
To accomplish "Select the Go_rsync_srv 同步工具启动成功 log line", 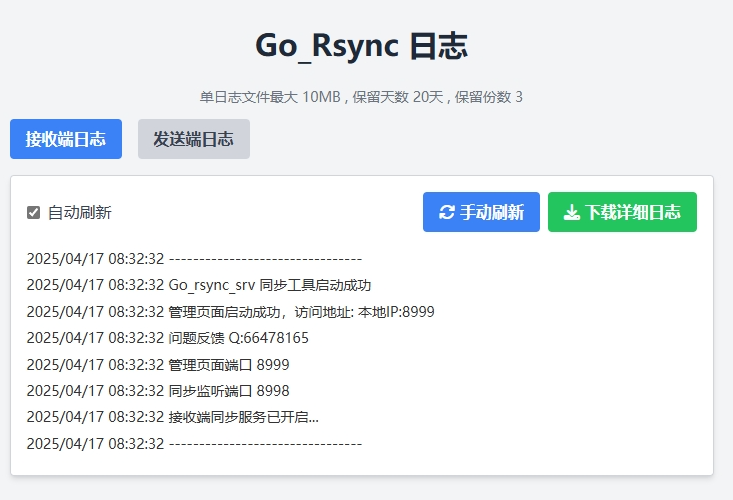I will [270, 285].
